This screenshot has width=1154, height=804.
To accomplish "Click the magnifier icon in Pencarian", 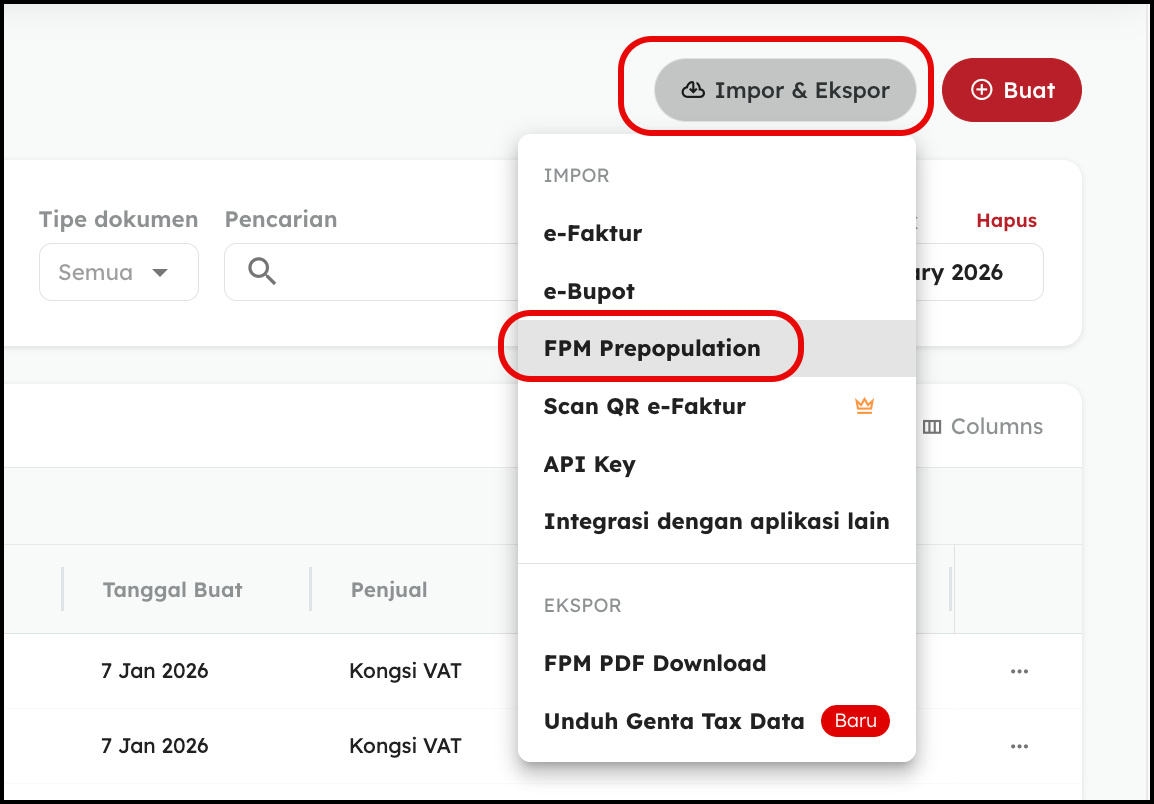I will [x=262, y=272].
